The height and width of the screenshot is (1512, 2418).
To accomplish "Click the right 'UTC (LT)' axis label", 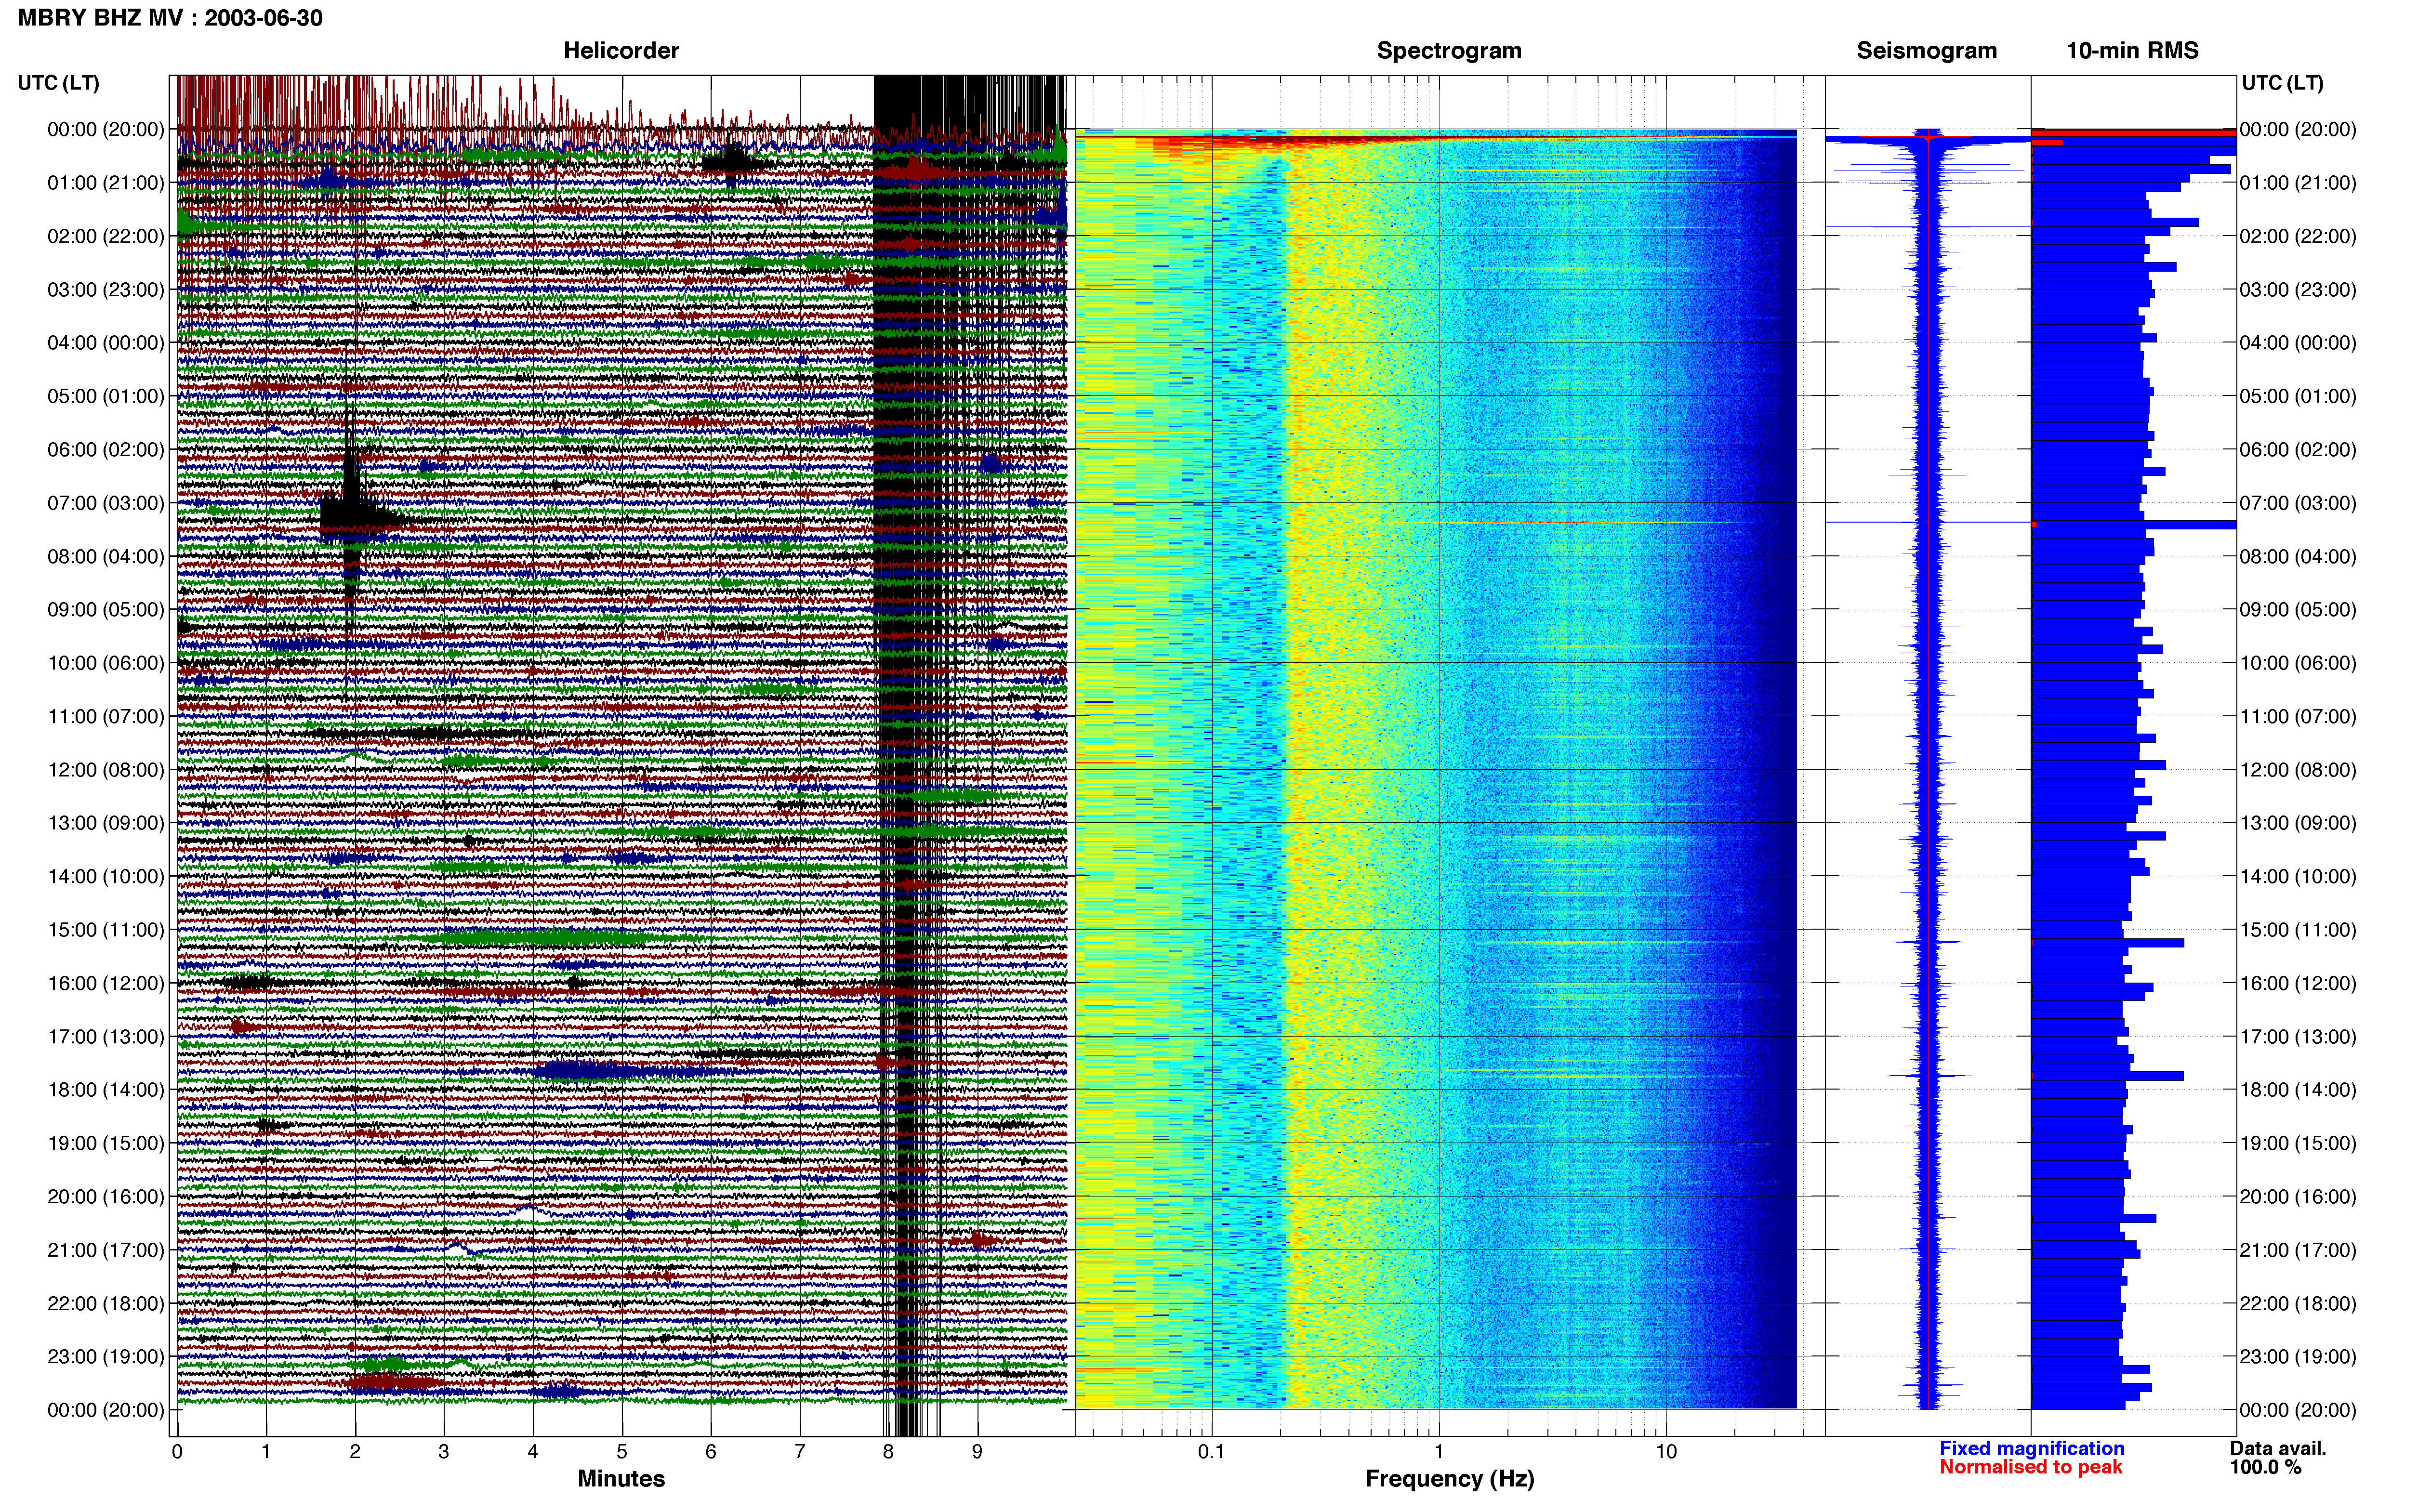I will click(x=2282, y=83).
